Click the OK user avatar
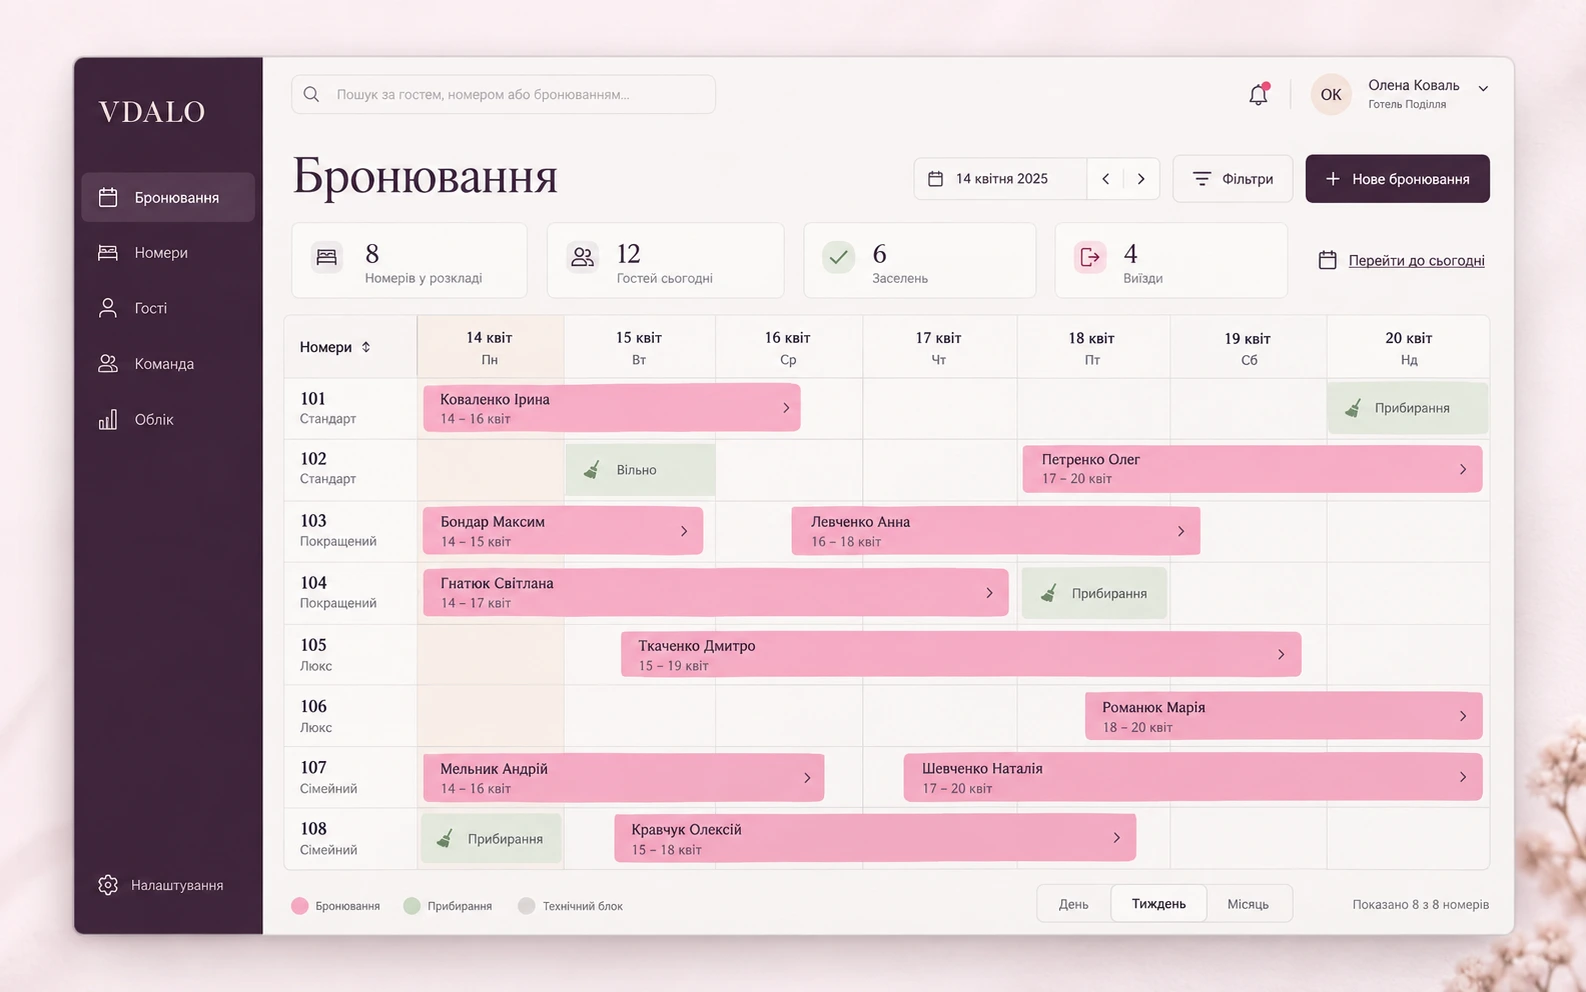1586x992 pixels. point(1331,94)
